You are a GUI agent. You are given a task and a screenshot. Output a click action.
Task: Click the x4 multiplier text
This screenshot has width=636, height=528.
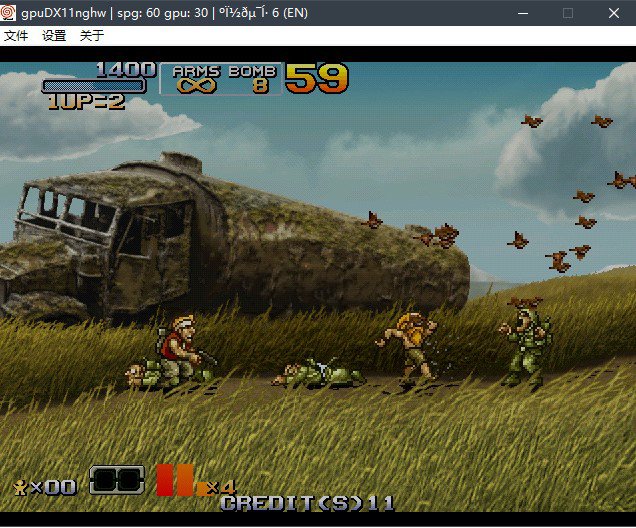(x=221, y=488)
